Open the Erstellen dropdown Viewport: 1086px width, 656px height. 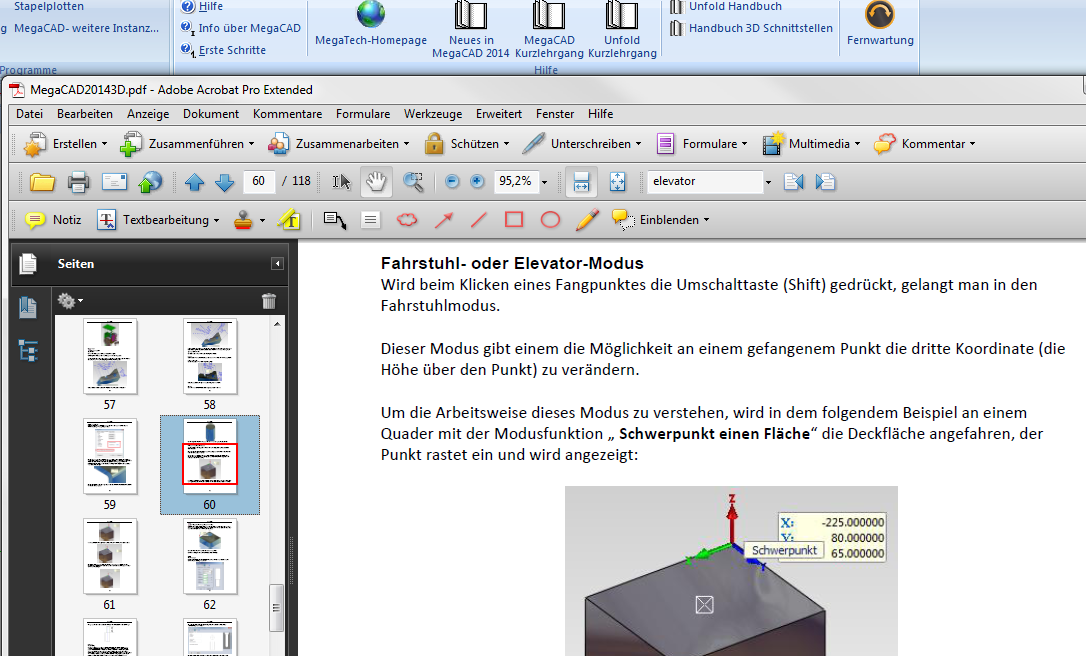pos(66,144)
